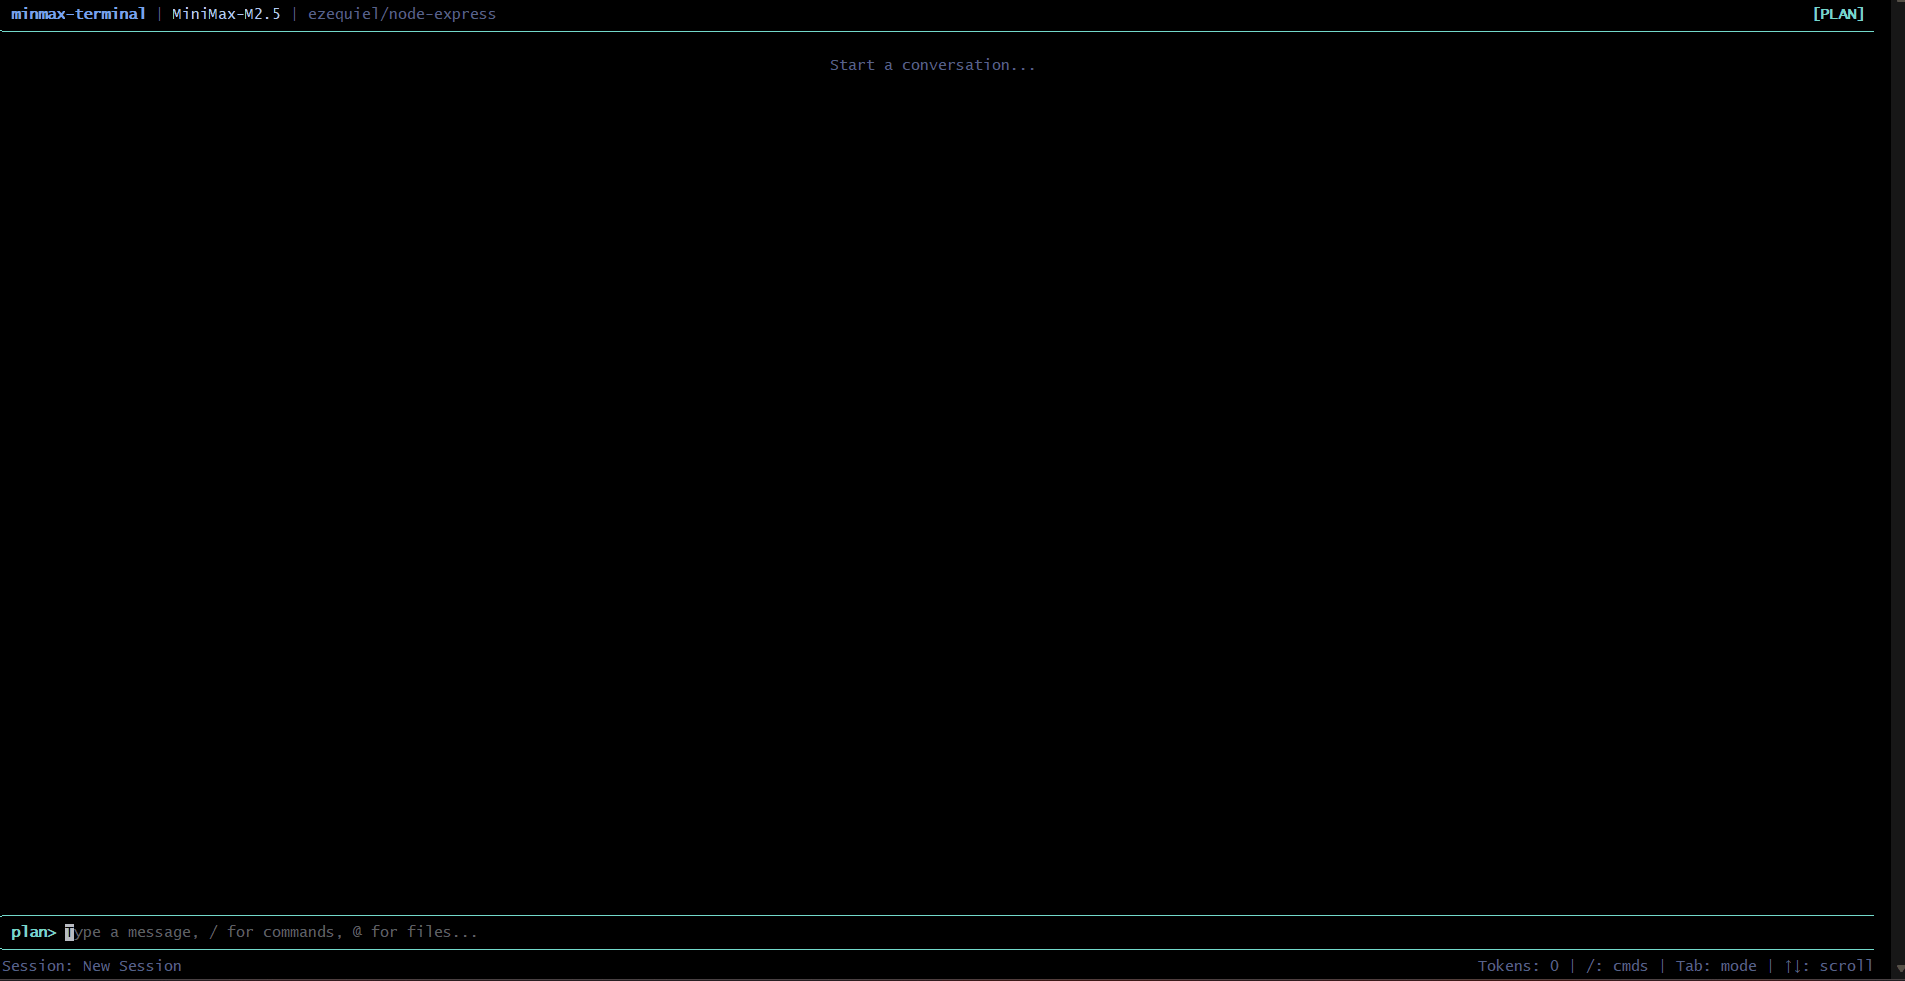Click the "Start a conversation..." placeholder text
The image size is (1905, 981).
pyautogui.click(x=932, y=65)
